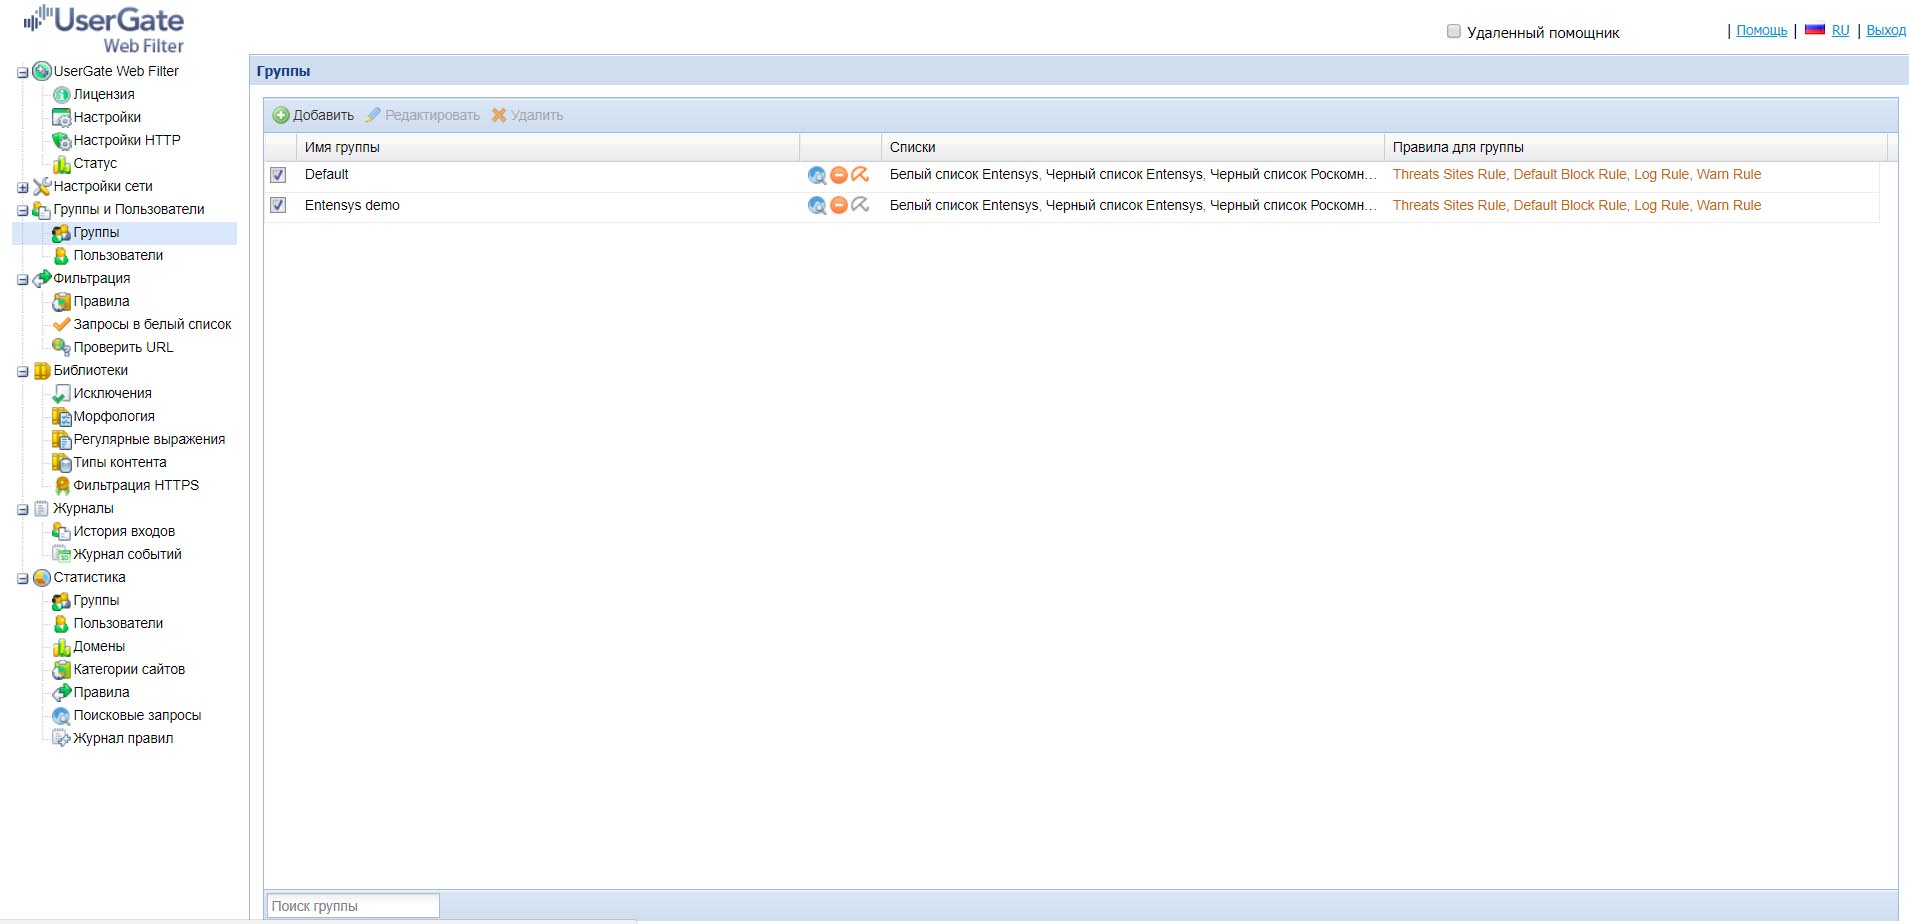Click the Правила для группы column header
Image resolution: width=1909 pixels, height=924 pixels.
1636,147
